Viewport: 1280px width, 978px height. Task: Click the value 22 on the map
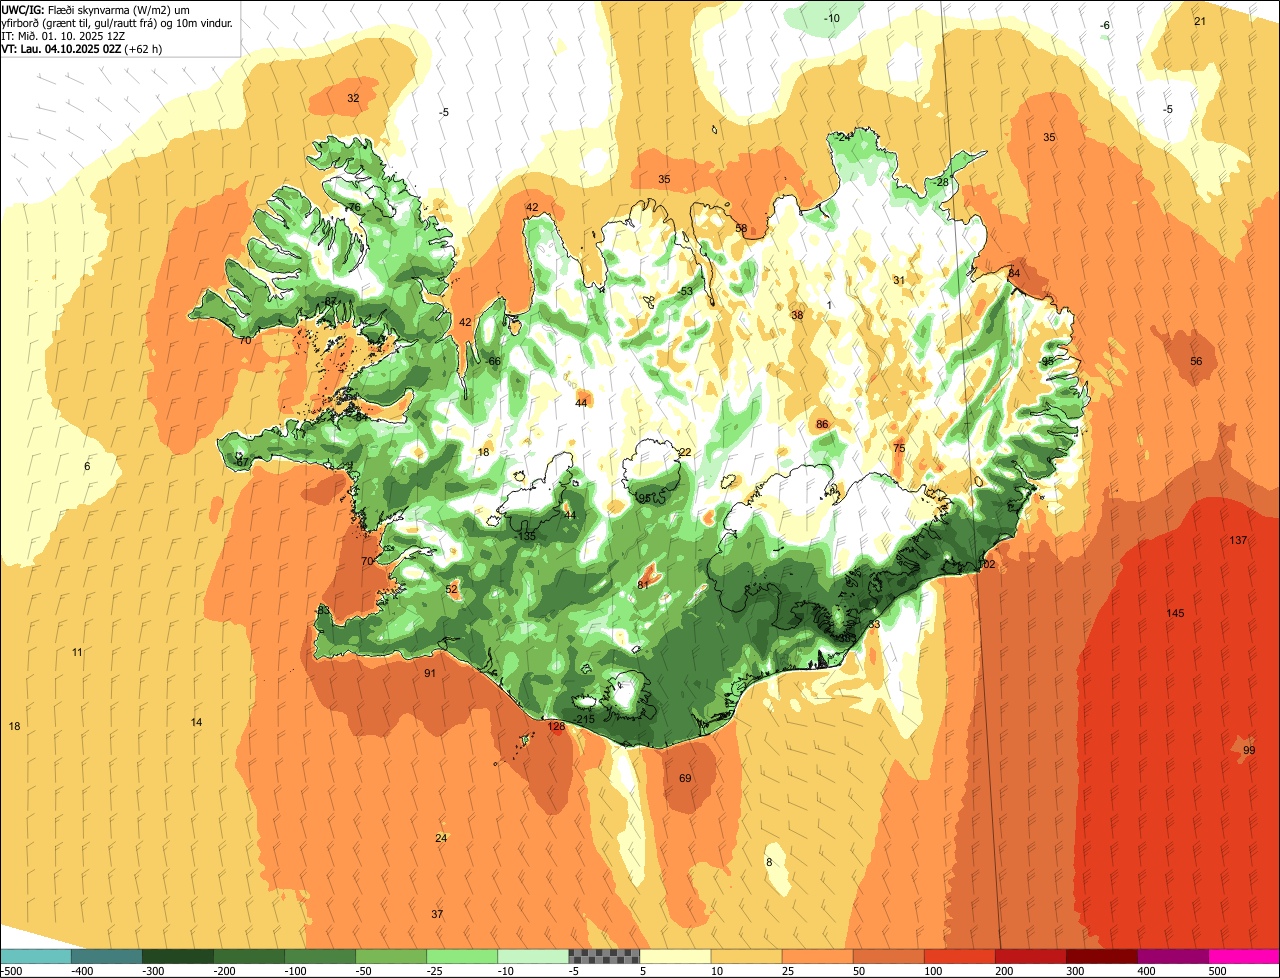(685, 452)
